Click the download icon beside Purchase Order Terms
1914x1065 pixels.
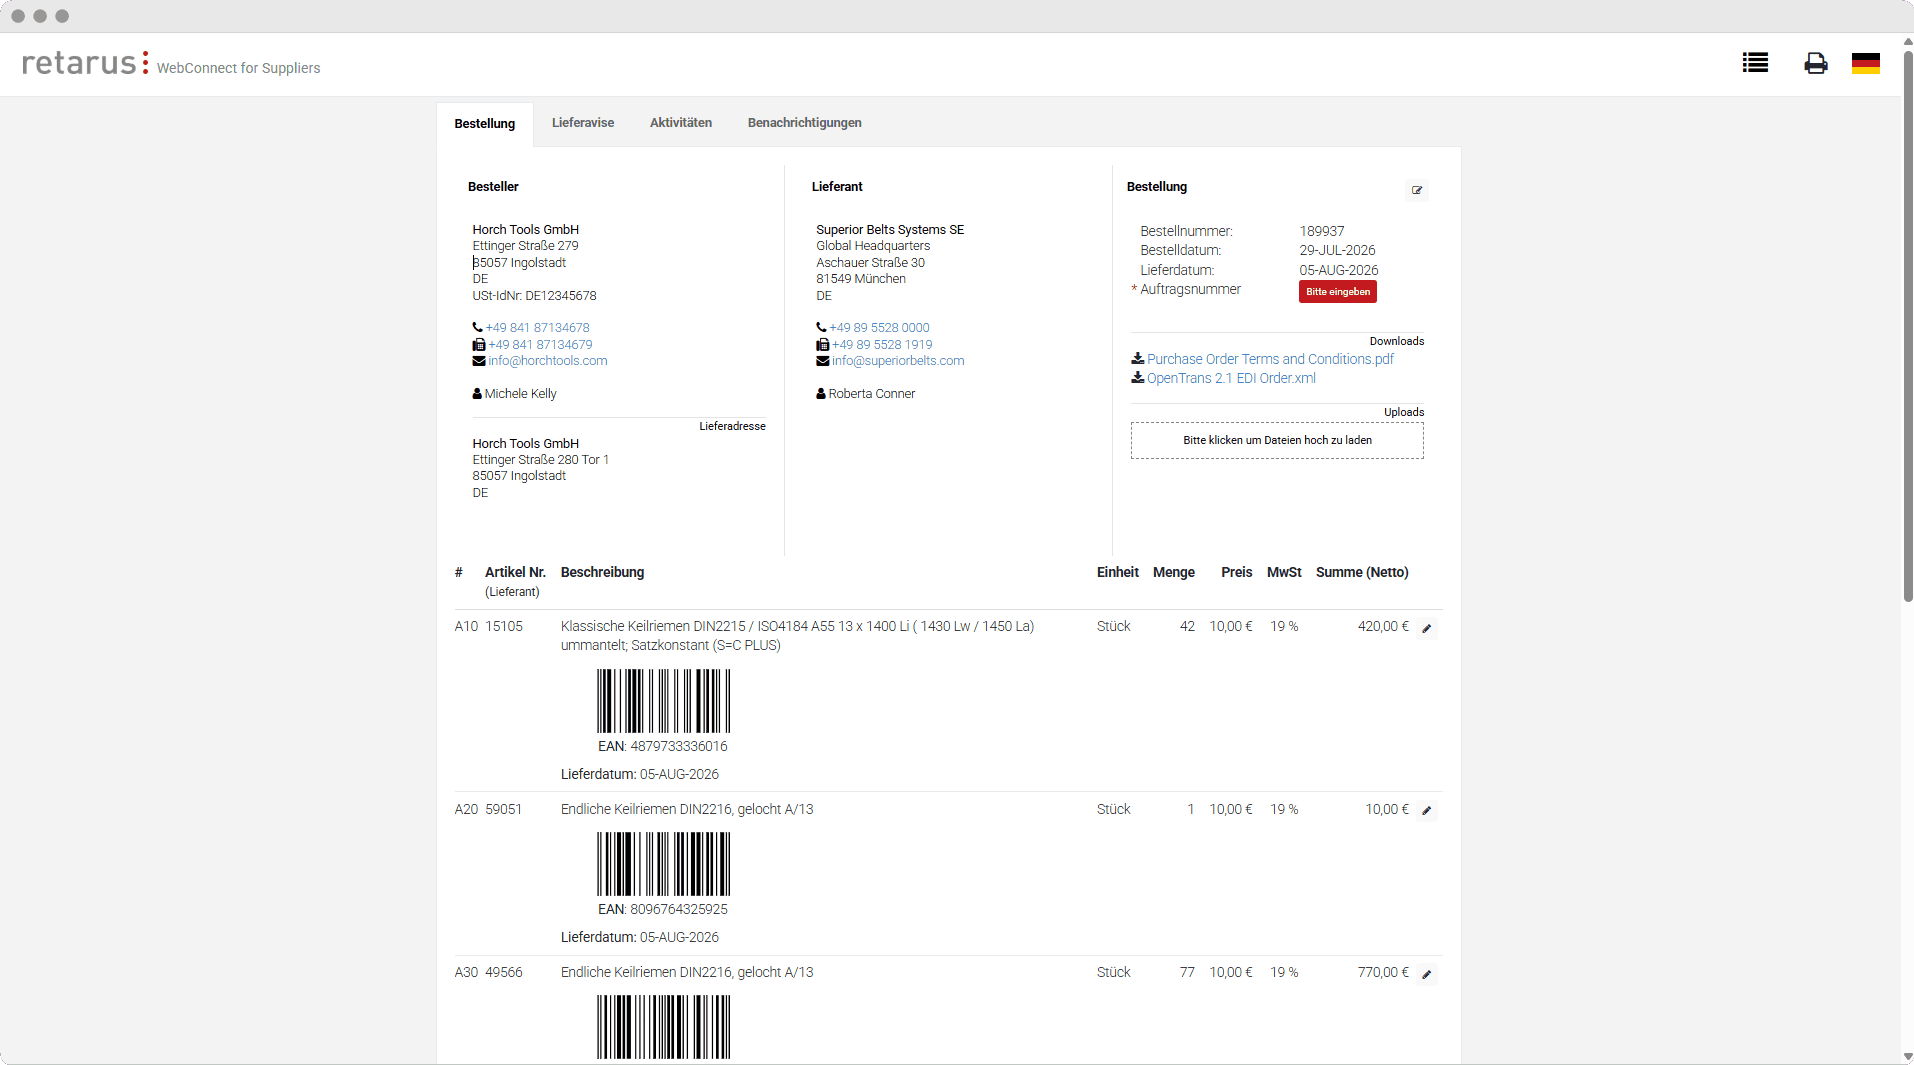(1137, 358)
